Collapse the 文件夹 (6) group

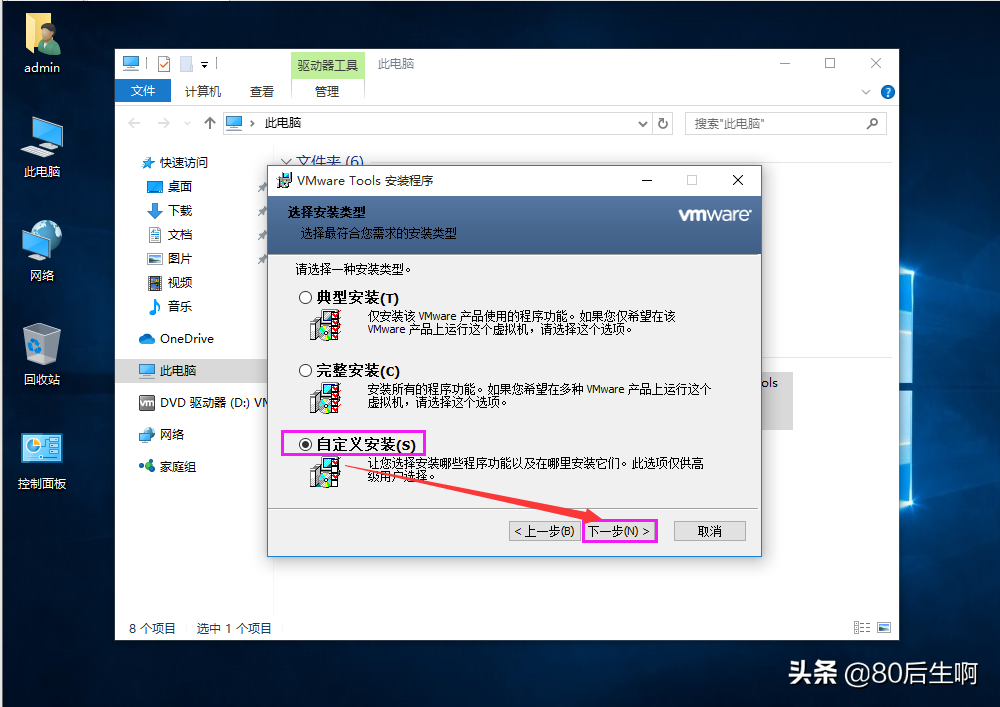tap(286, 161)
